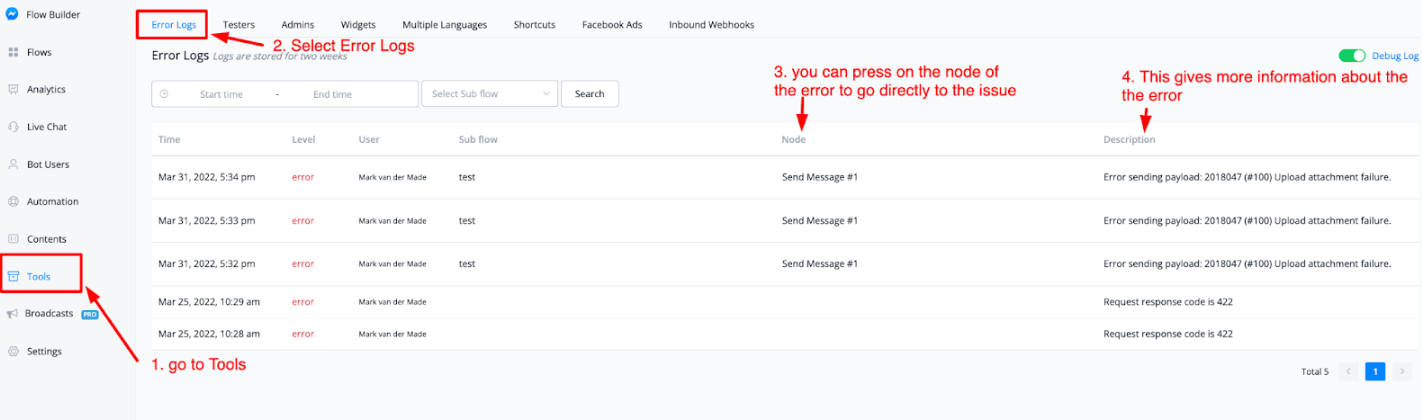Click the Start time input field
Screen dimensions: 1422x420
(221, 94)
